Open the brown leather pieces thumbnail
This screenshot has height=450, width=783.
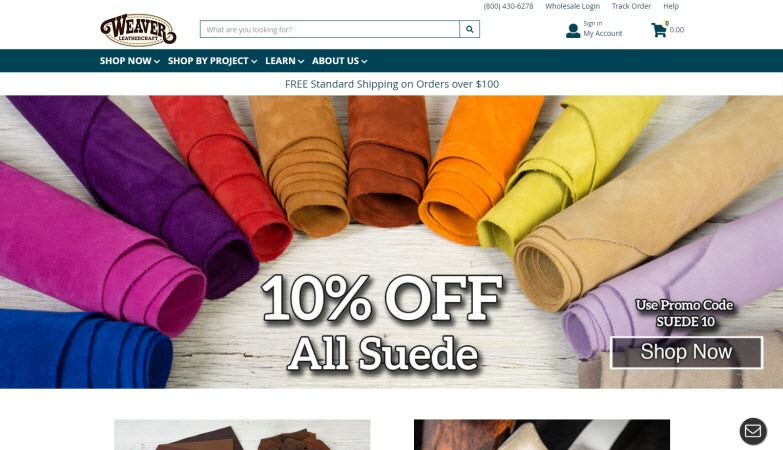242,435
